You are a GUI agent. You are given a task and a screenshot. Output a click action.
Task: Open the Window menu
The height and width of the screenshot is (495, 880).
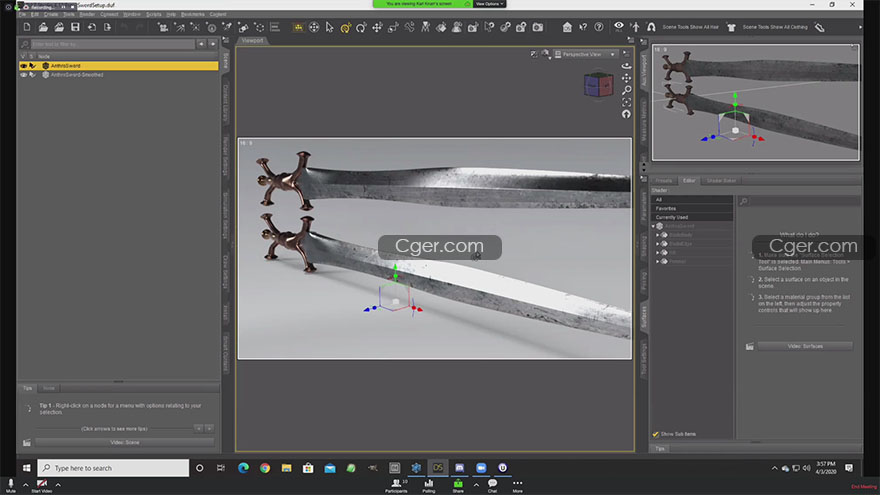tap(132, 15)
